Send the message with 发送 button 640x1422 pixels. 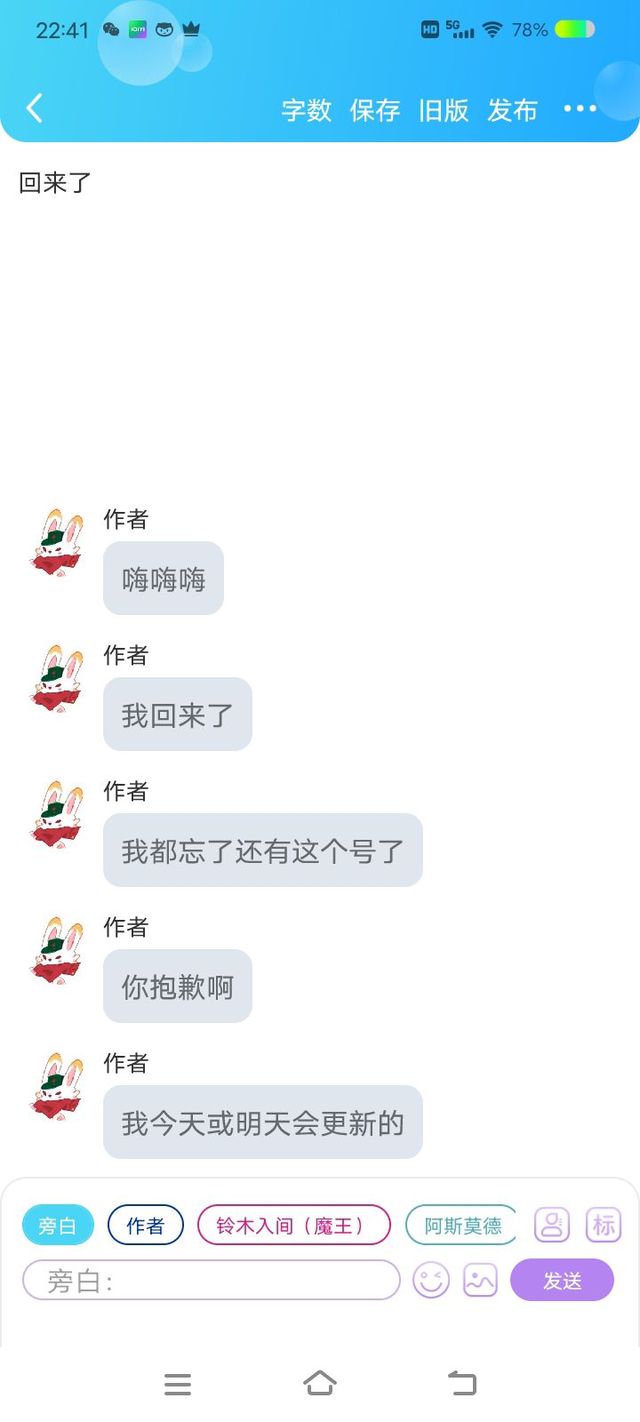pos(562,1280)
